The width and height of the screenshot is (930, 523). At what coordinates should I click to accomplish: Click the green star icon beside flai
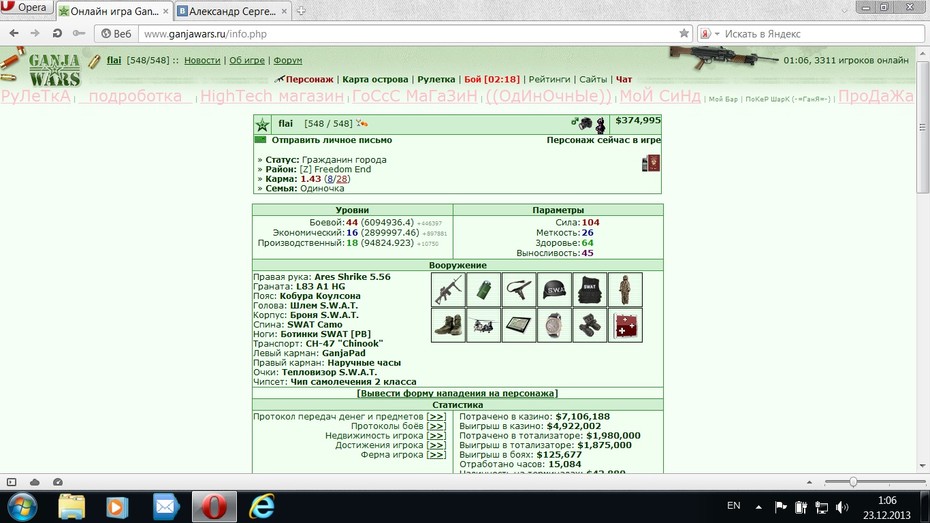click(x=262, y=125)
